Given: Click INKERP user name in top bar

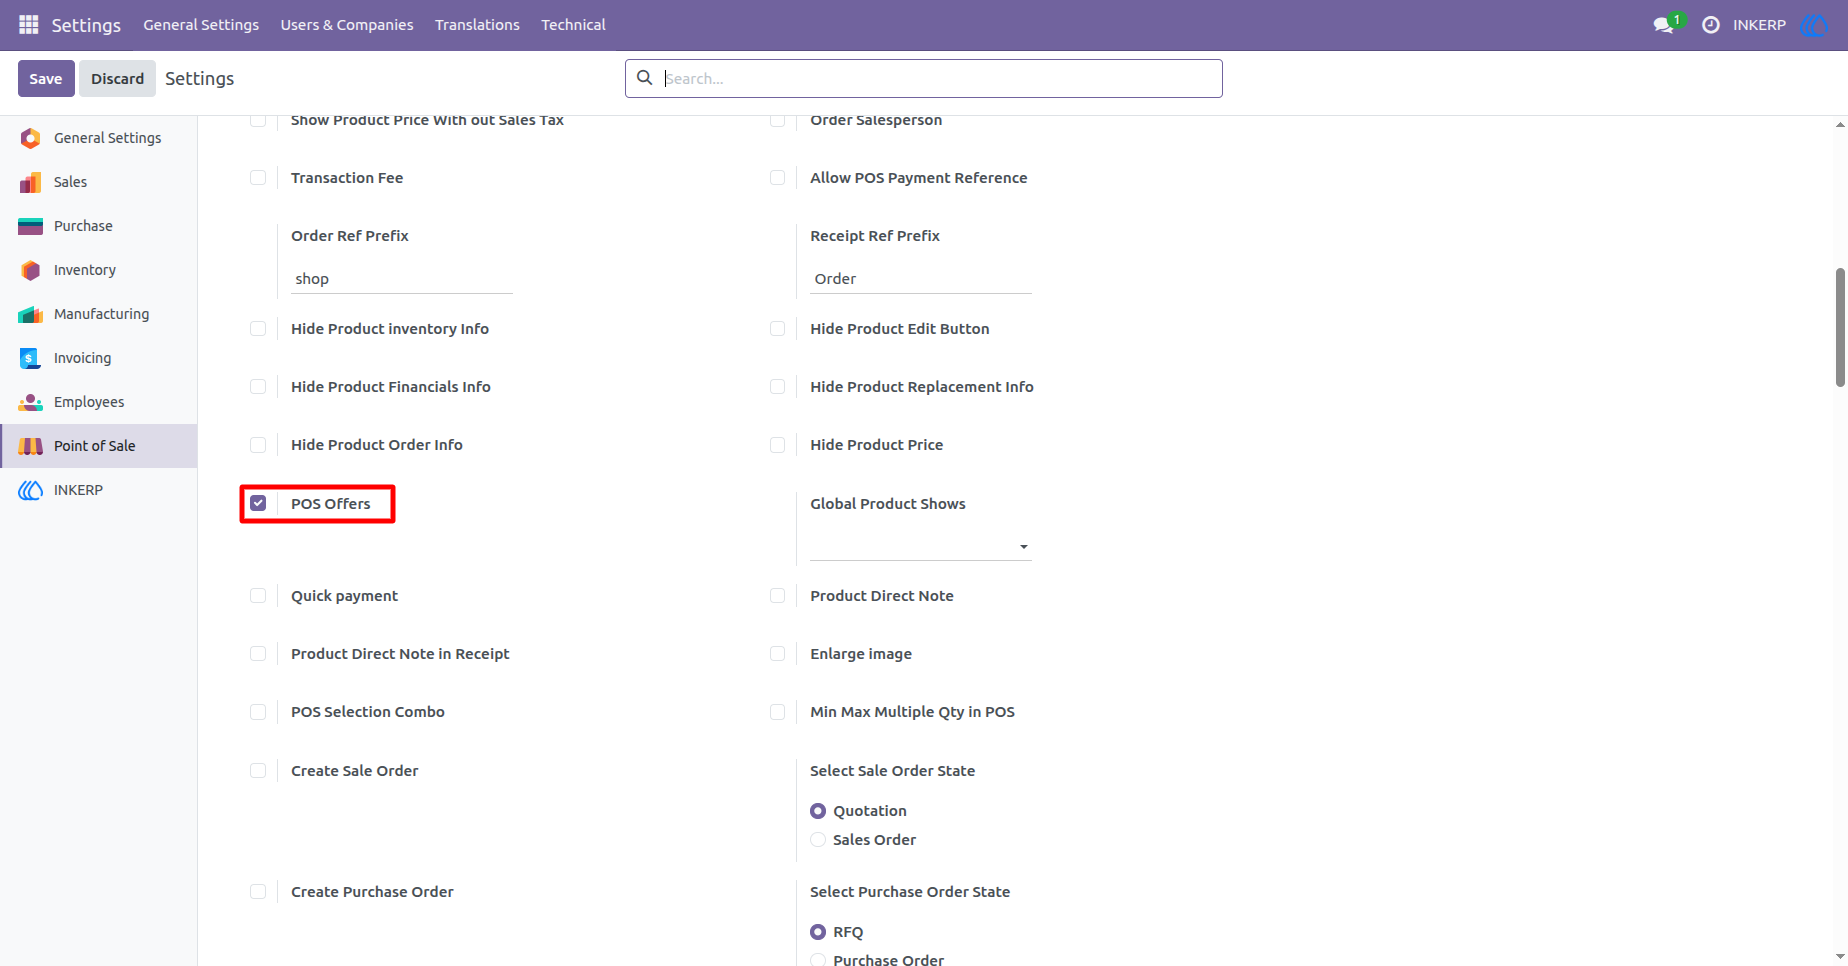Looking at the screenshot, I should (x=1759, y=25).
